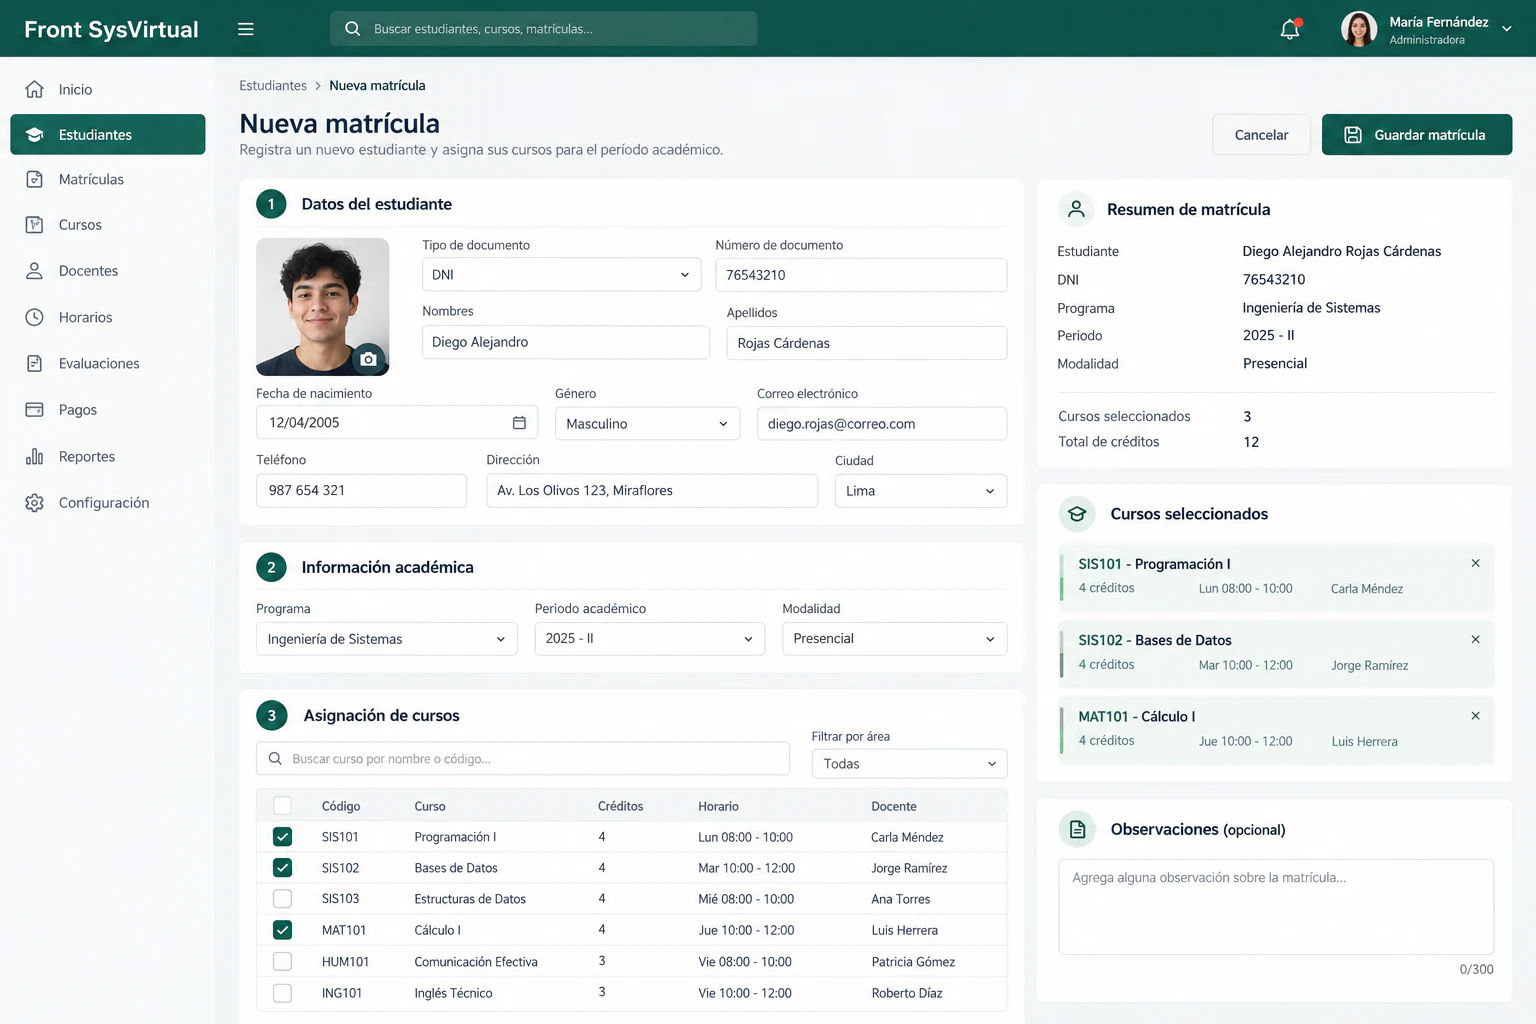This screenshot has height=1024, width=1536.
Task: Click Estudiantes breadcrumb link
Action: (x=273, y=86)
